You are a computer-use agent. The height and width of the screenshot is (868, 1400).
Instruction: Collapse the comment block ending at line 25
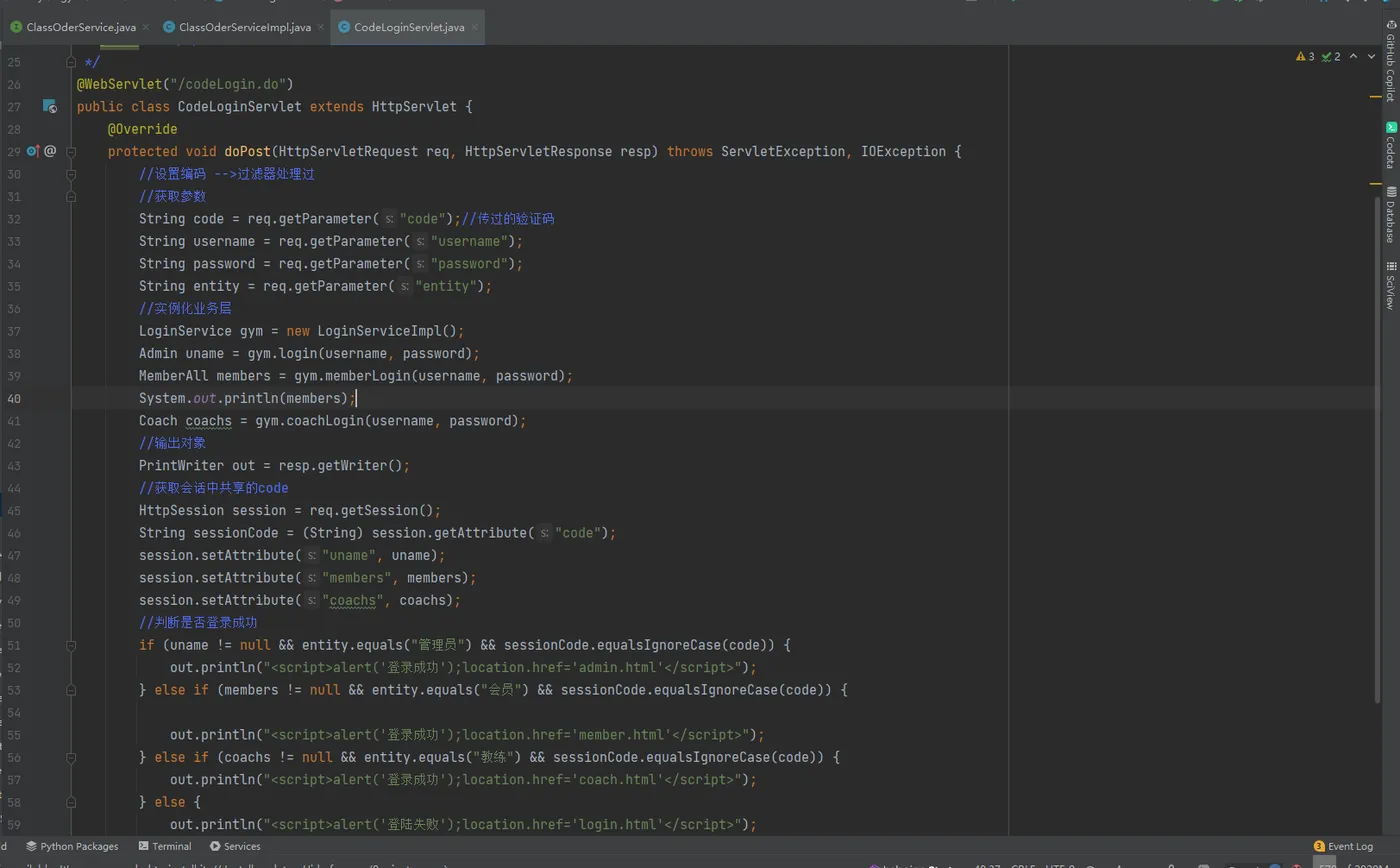(71, 62)
